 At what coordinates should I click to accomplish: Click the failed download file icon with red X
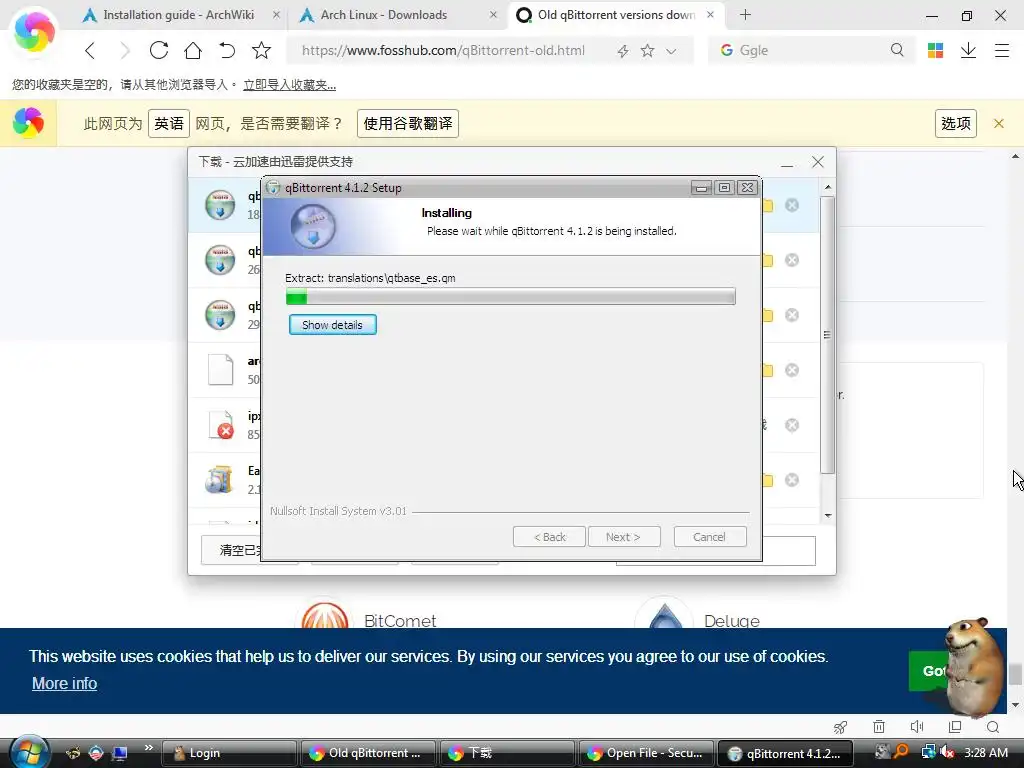(221, 424)
